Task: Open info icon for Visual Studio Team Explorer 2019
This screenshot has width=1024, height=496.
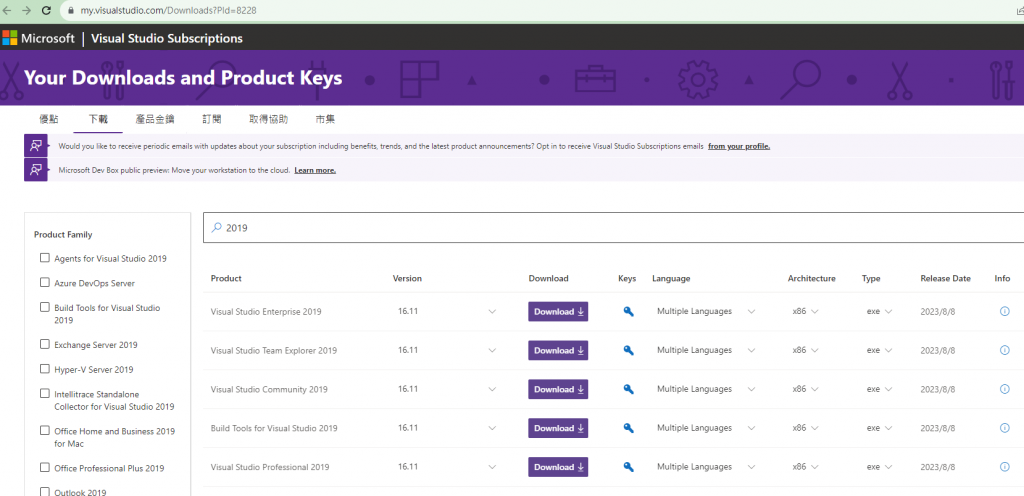Action: 1004,350
